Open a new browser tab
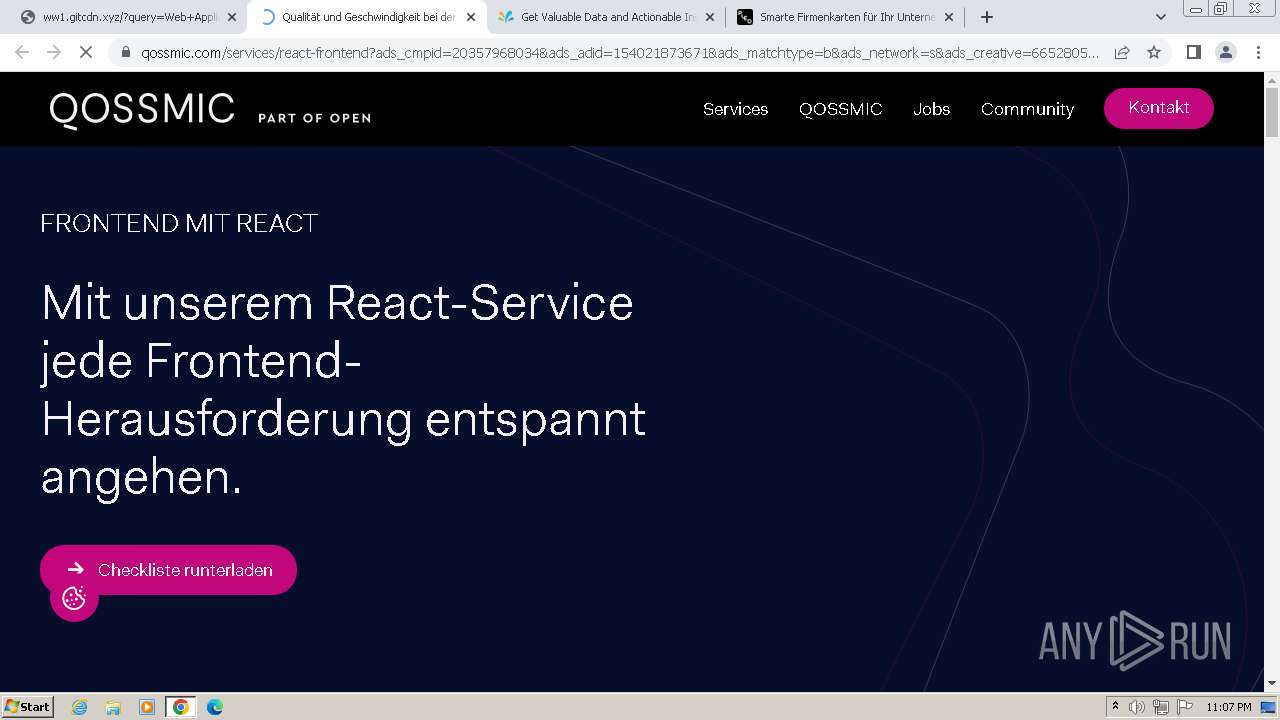 coord(987,17)
